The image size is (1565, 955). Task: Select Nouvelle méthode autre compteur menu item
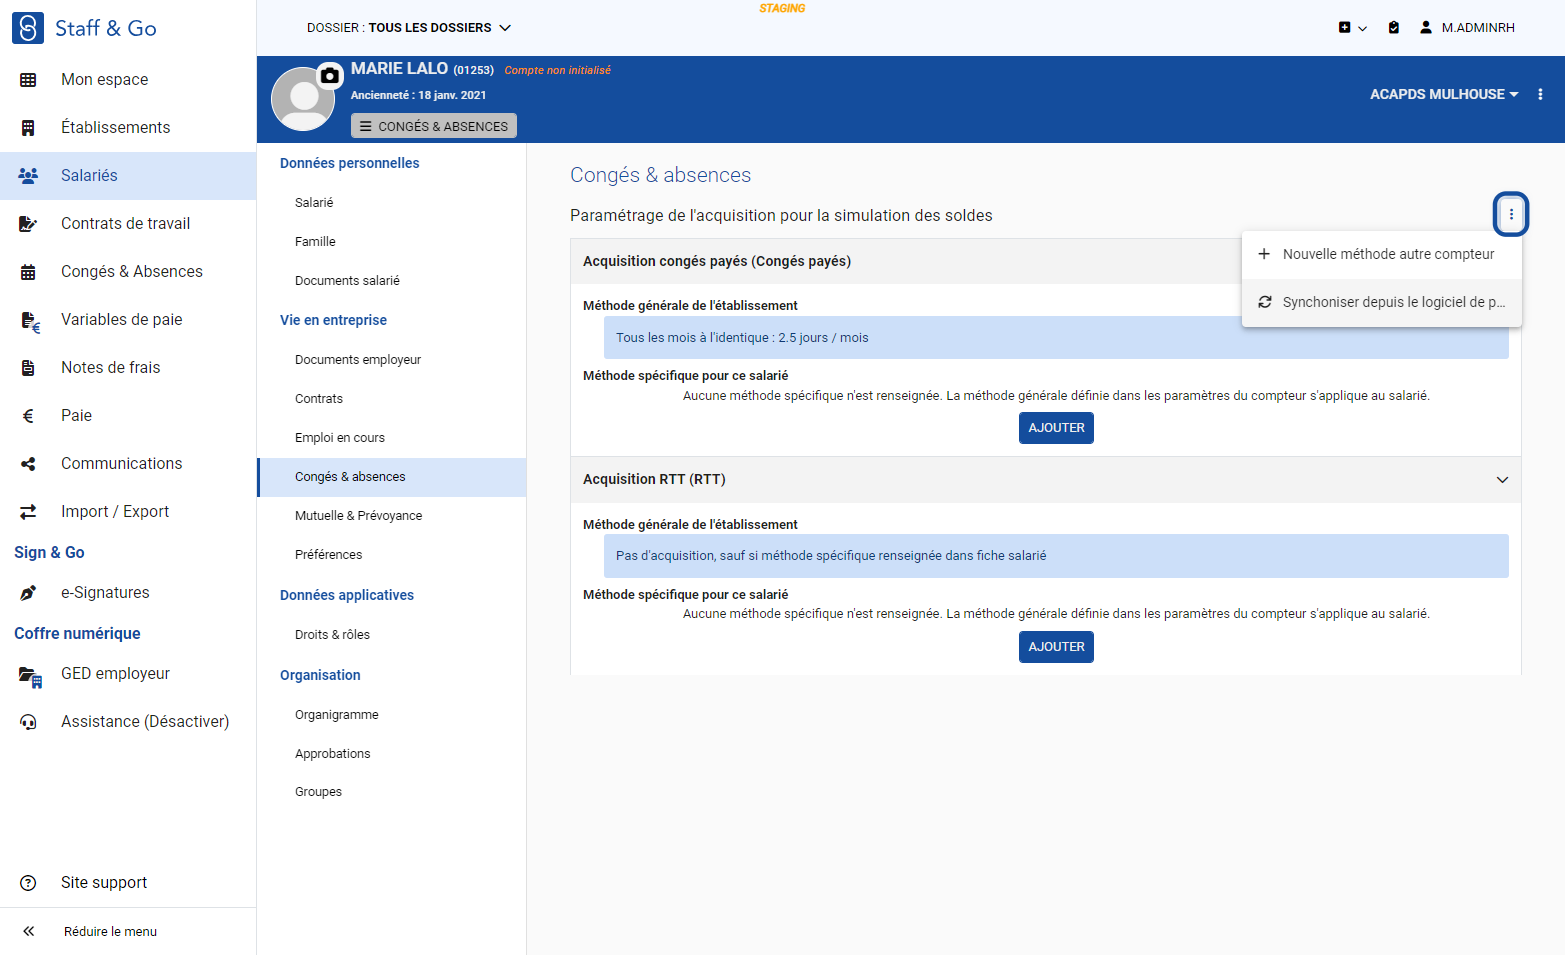tap(1382, 255)
